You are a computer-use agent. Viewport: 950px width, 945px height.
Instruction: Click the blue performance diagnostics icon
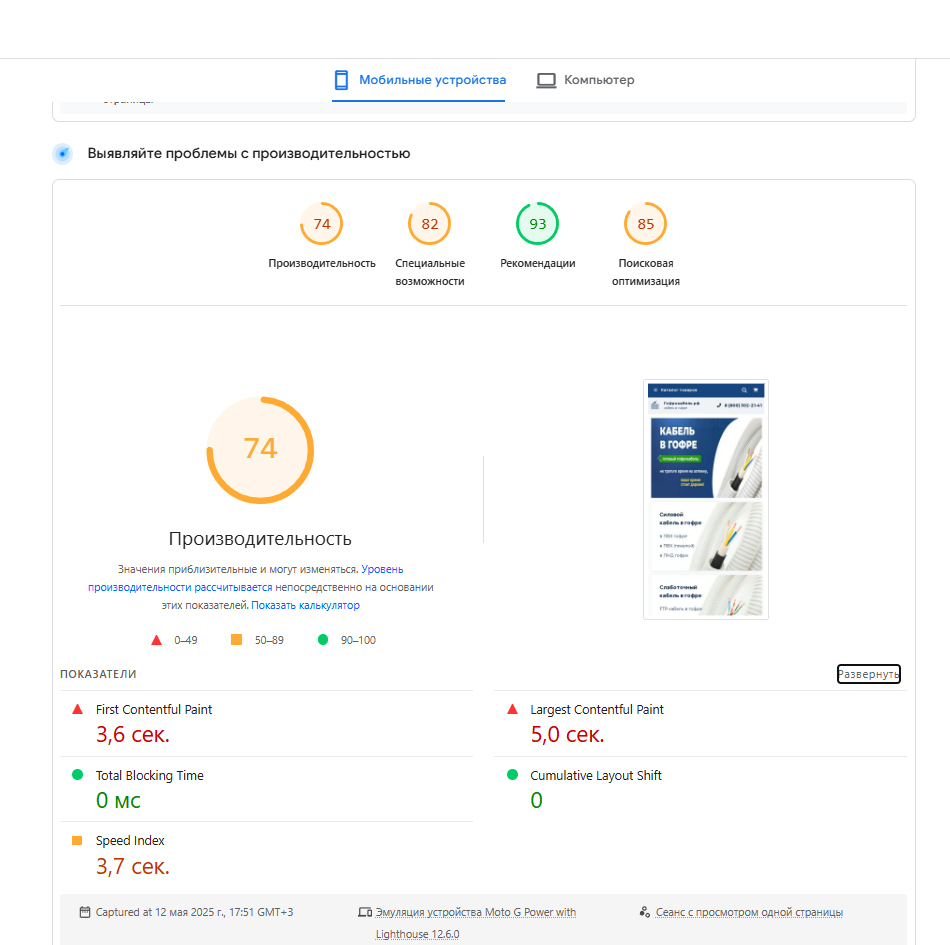click(63, 154)
